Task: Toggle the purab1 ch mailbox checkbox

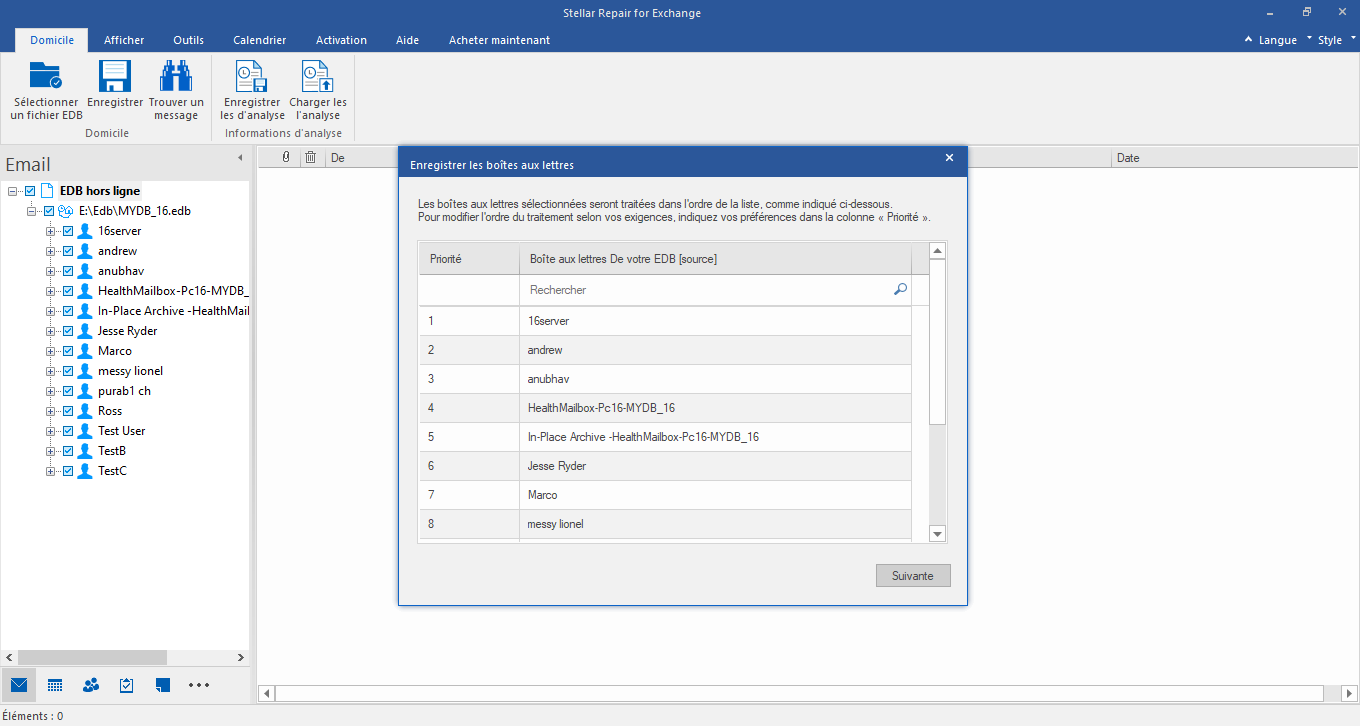Action: tap(68, 391)
